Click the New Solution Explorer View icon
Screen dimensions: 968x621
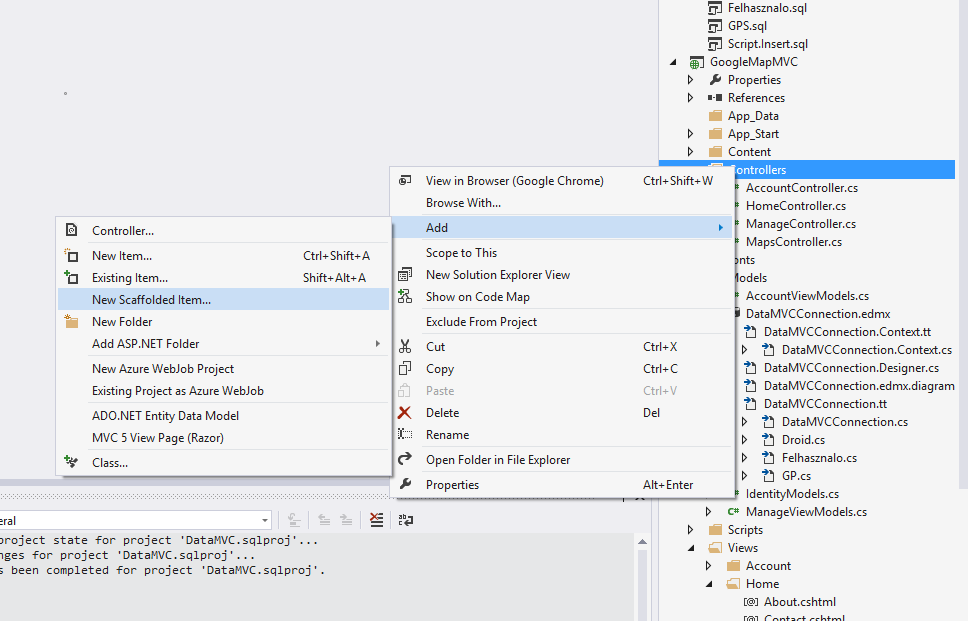(x=405, y=275)
